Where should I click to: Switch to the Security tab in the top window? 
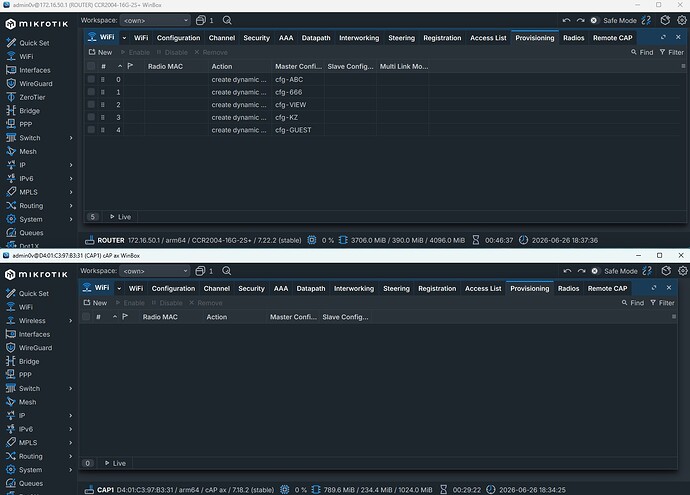[257, 38]
